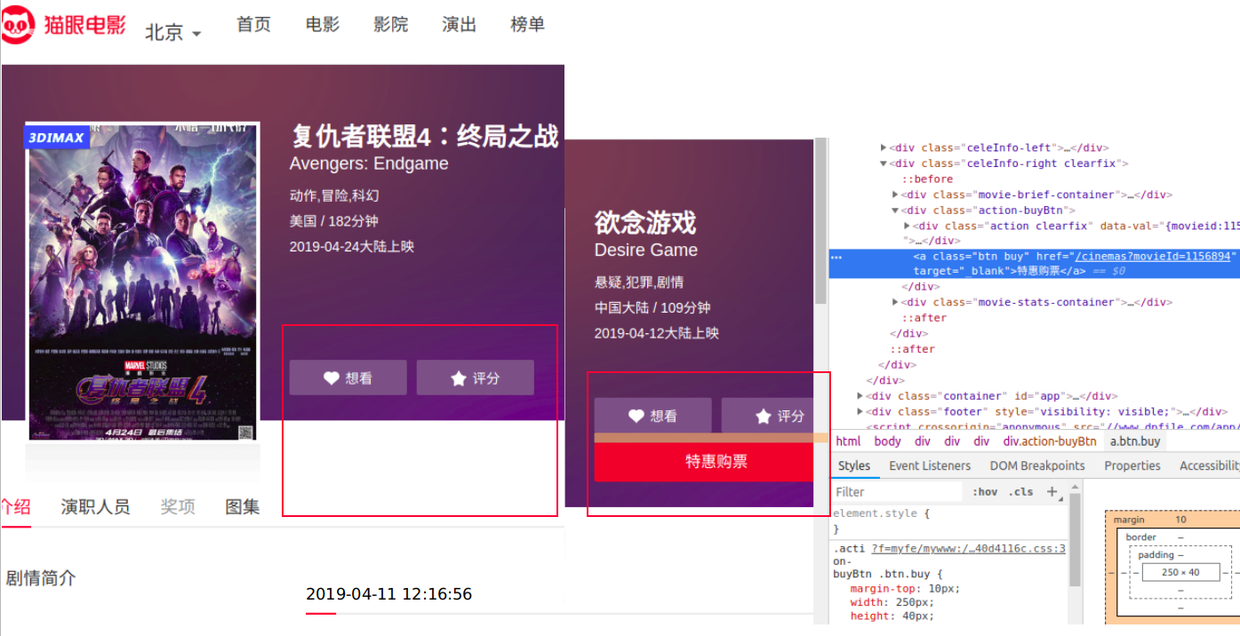
Task: Click the Avengers Endgame movie poster
Action: pyautogui.click(x=142, y=281)
